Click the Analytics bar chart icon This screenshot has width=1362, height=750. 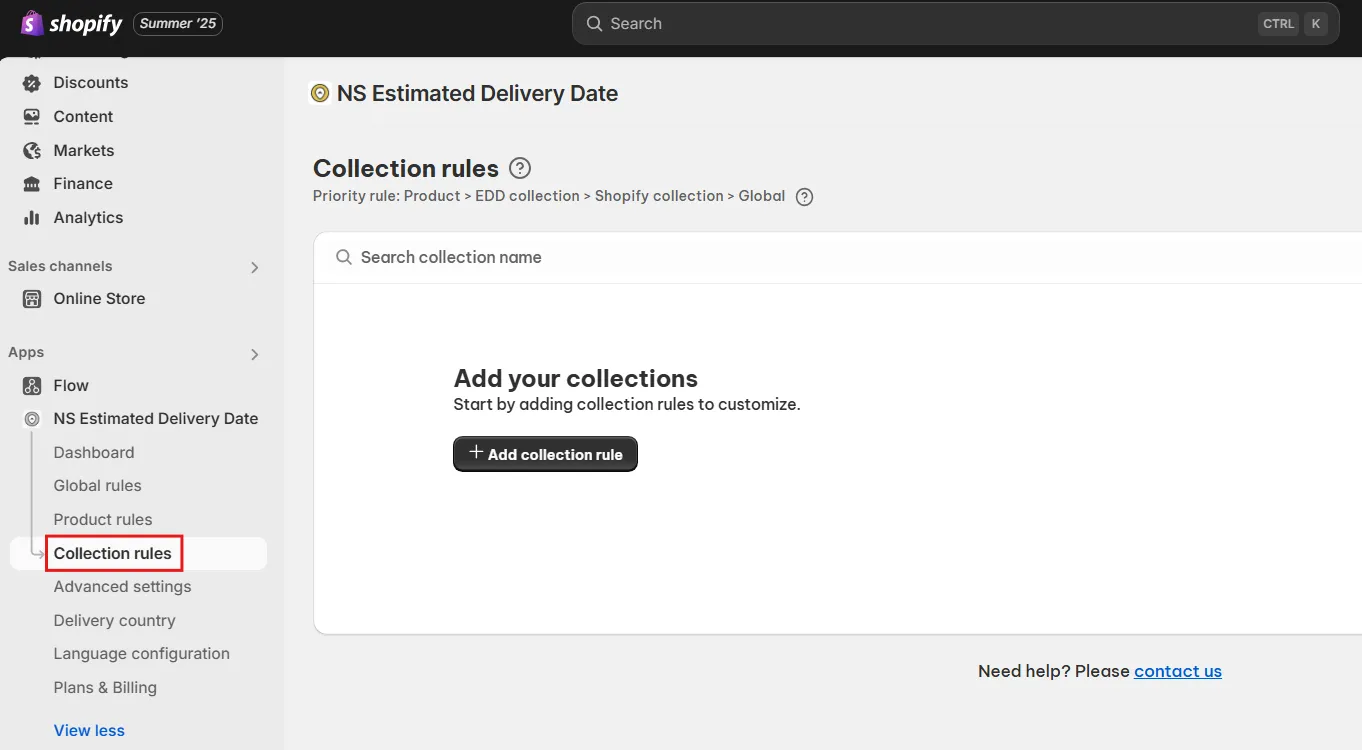[32, 218]
